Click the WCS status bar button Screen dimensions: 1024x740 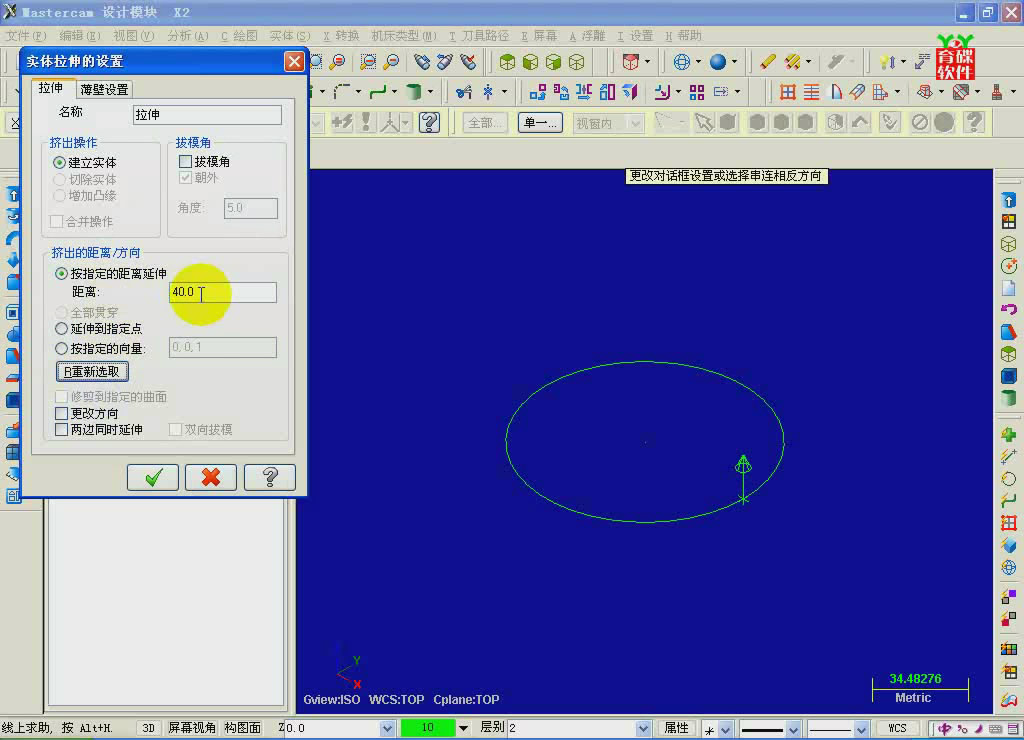point(897,728)
